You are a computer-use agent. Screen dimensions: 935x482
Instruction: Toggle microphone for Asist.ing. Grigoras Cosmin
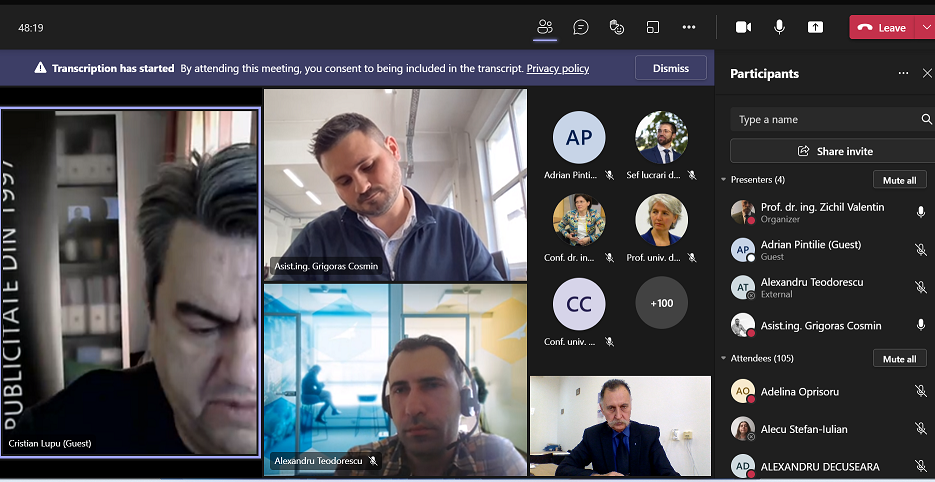920,325
